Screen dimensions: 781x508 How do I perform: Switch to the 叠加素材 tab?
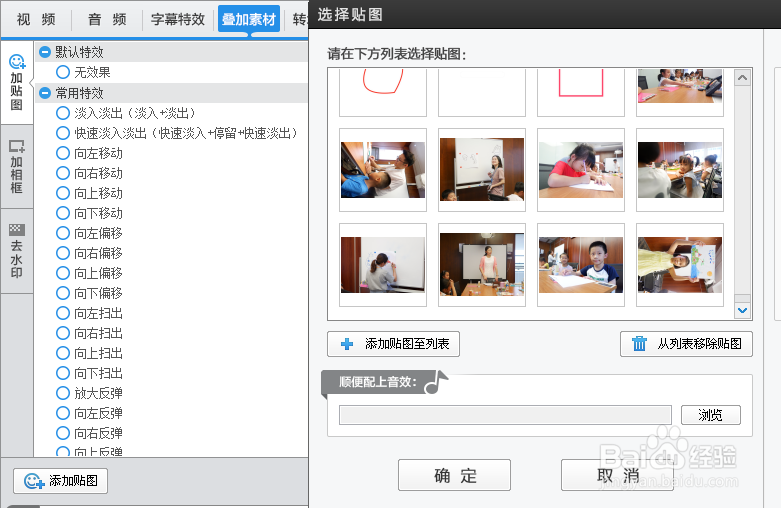tap(249, 19)
